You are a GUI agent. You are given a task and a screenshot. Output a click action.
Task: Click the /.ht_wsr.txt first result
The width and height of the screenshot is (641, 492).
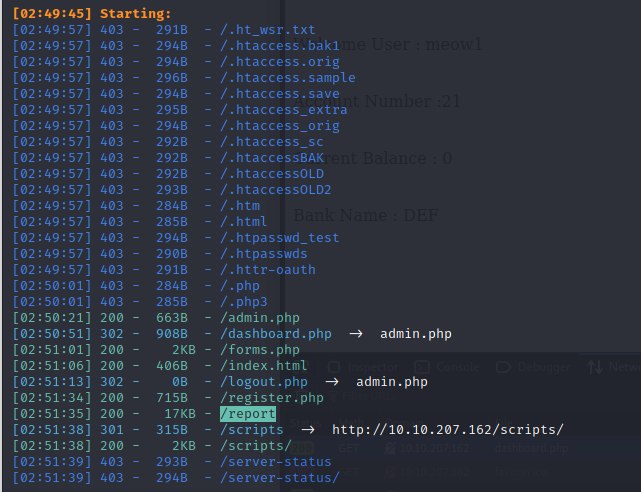[x=267, y=30]
